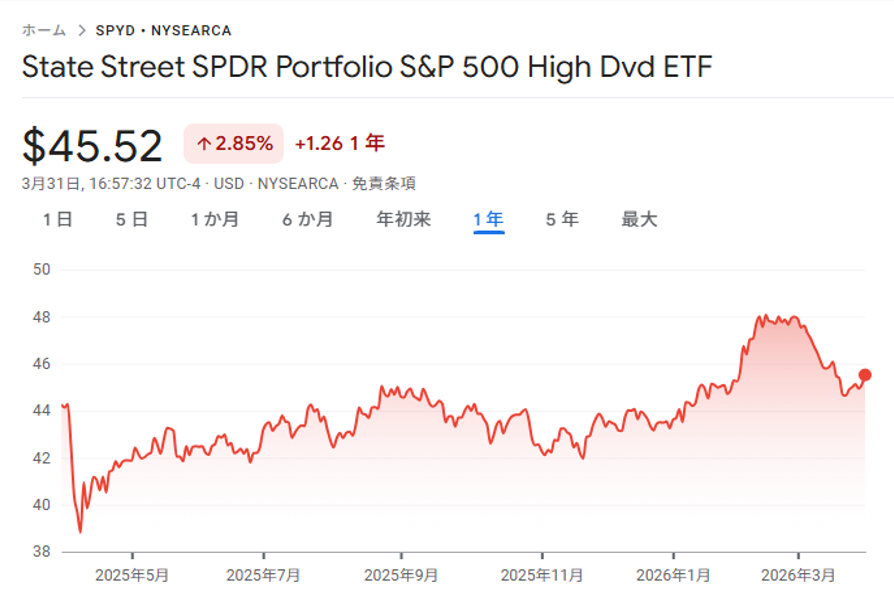Click the $45.52 price value
894x602 pixels.
point(92,146)
